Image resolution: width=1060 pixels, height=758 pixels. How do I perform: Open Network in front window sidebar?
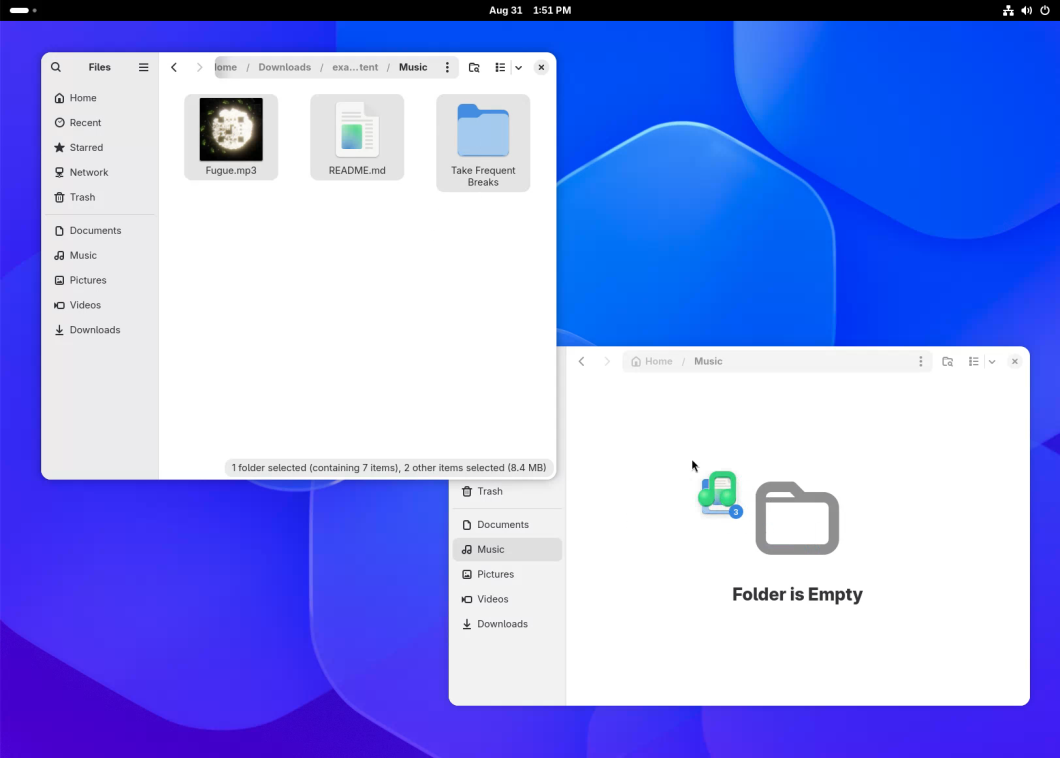click(x=100, y=172)
